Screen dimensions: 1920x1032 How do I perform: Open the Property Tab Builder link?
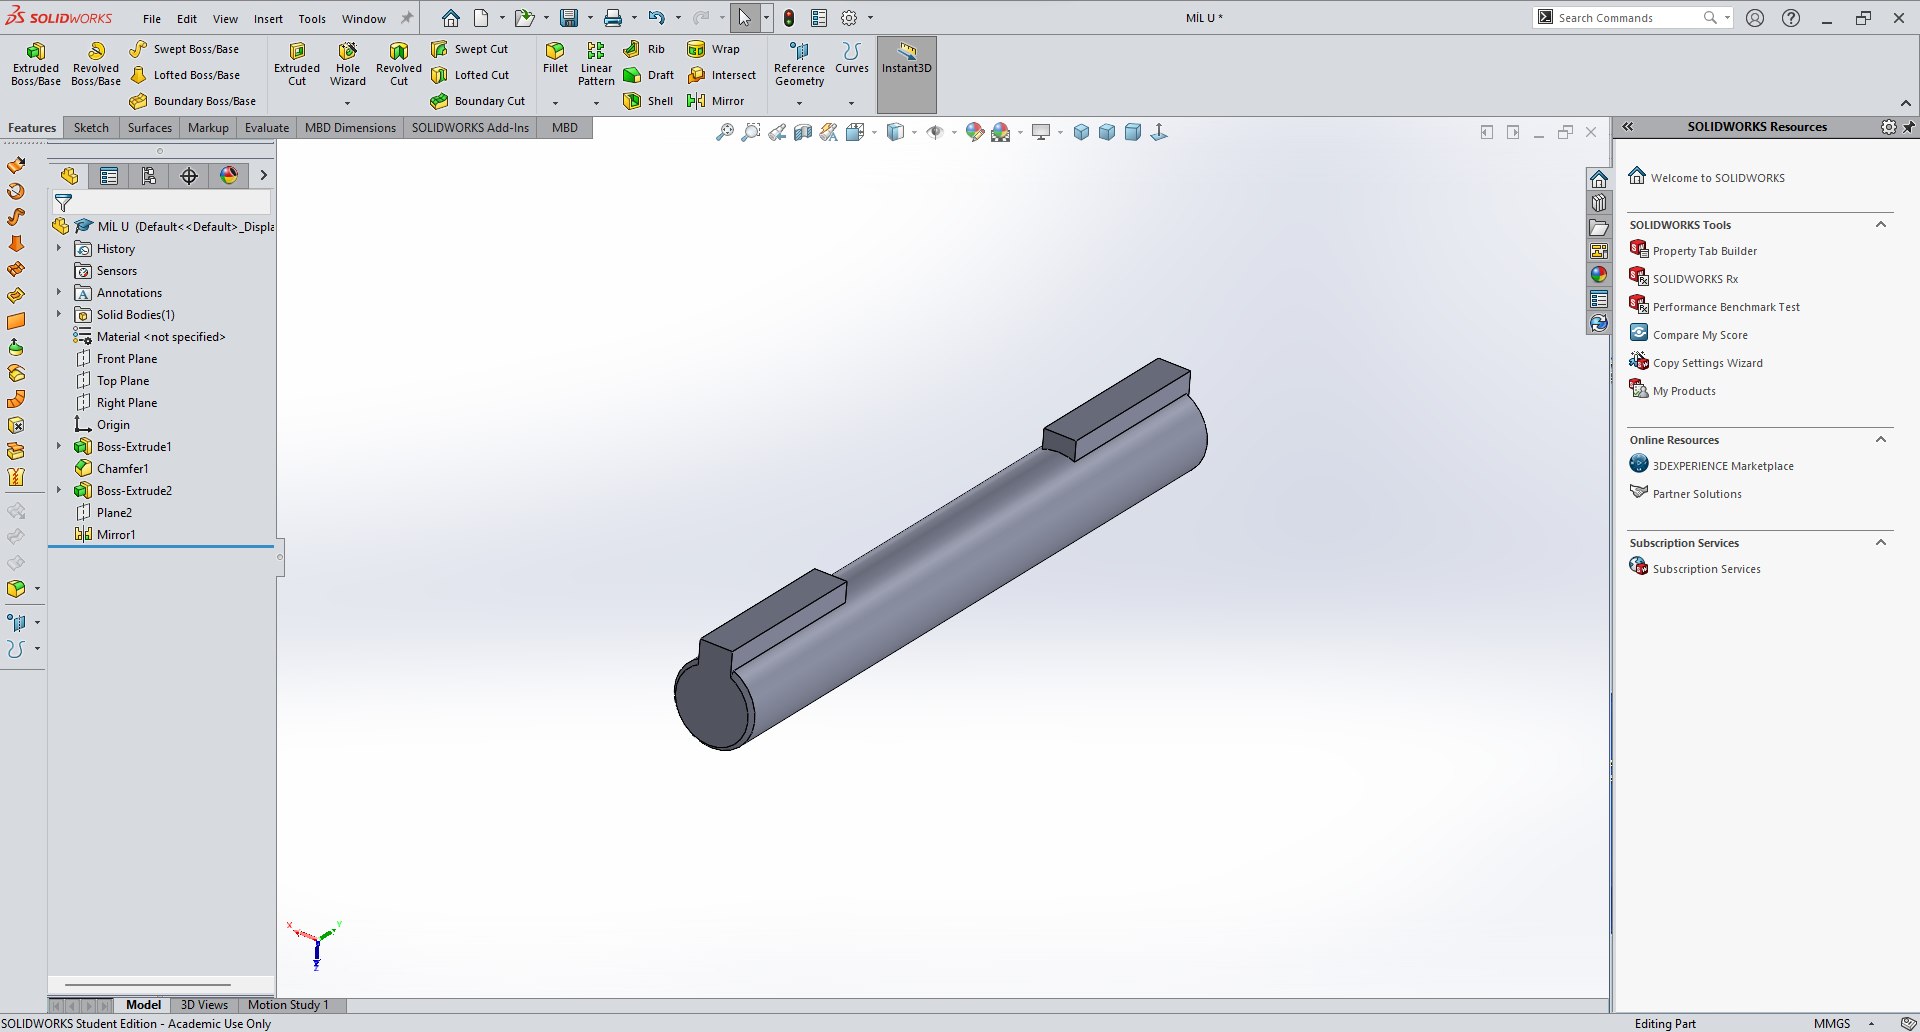[1705, 251]
